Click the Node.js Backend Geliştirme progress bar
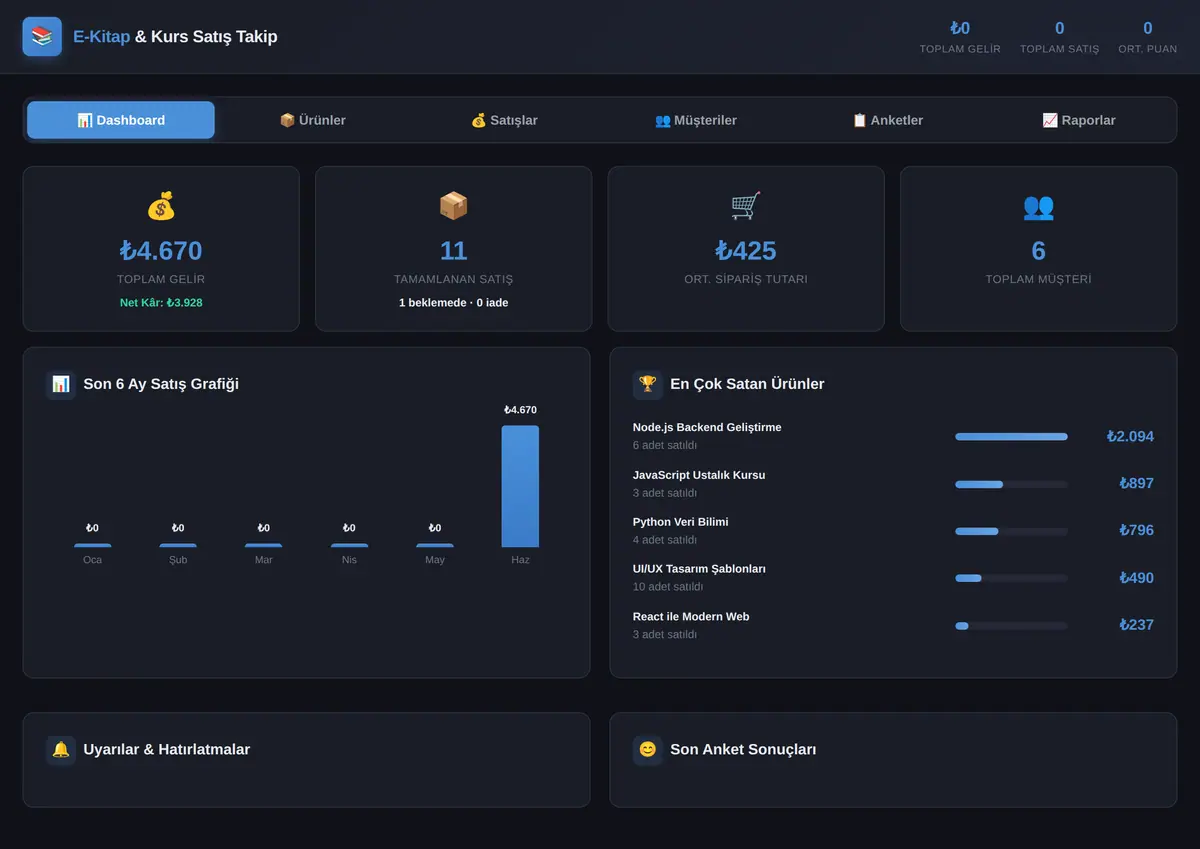 [x=1011, y=437]
